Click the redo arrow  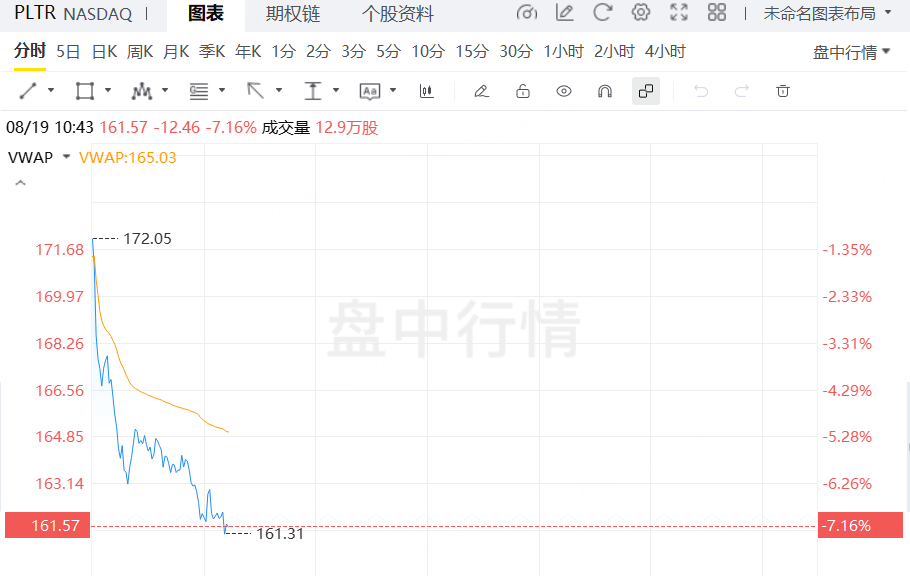(x=742, y=91)
